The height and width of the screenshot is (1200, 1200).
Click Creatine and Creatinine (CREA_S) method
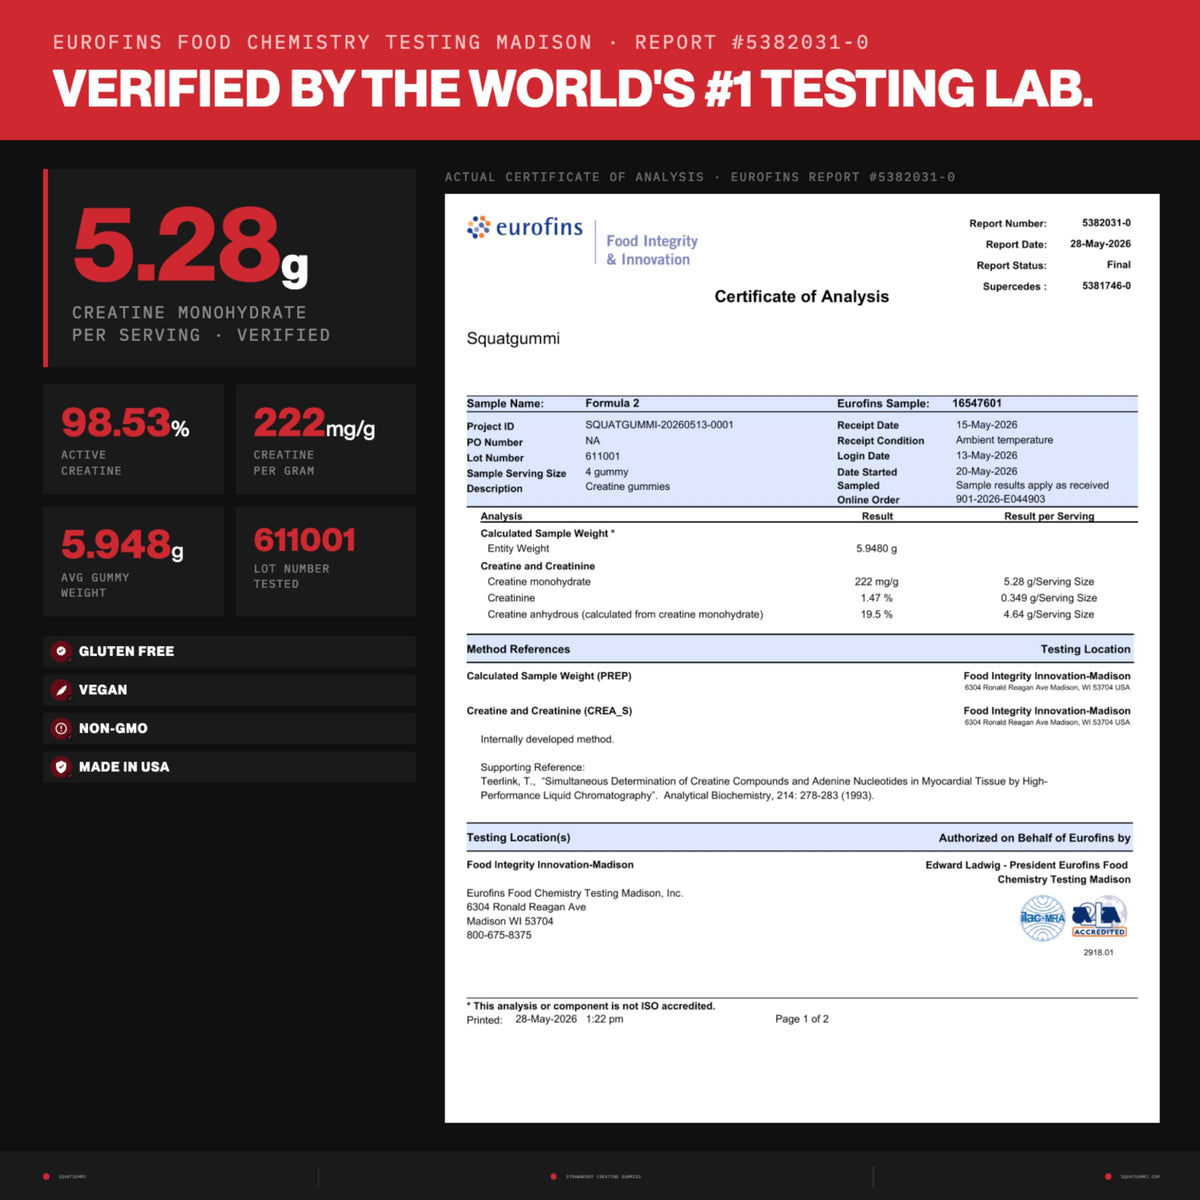(549, 712)
